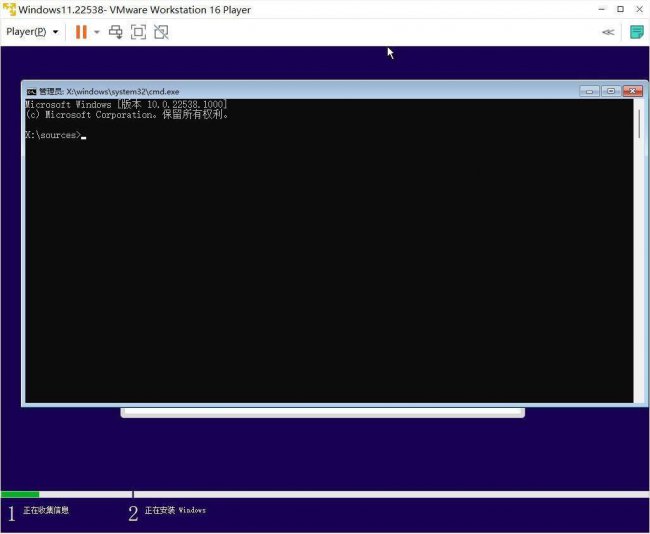Click the cmd.exe vertical scrollbar thumb
Viewport: 650px width, 534px height.
pos(639,124)
